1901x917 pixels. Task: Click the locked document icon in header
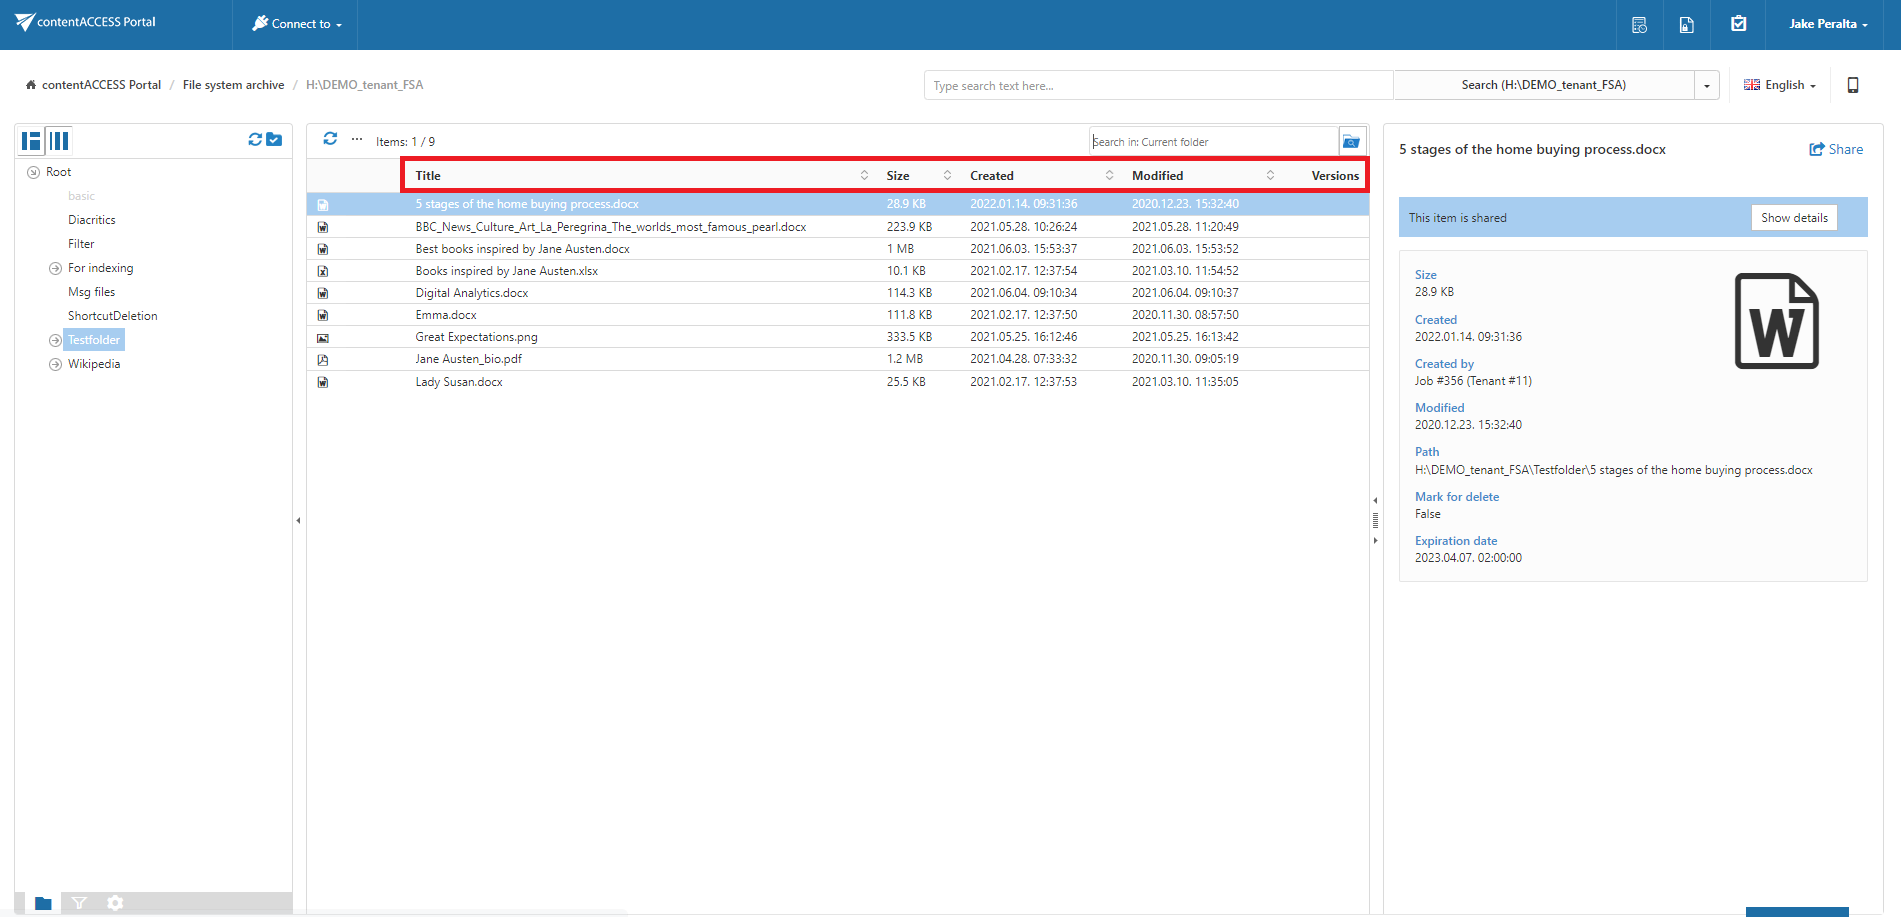coord(1686,25)
